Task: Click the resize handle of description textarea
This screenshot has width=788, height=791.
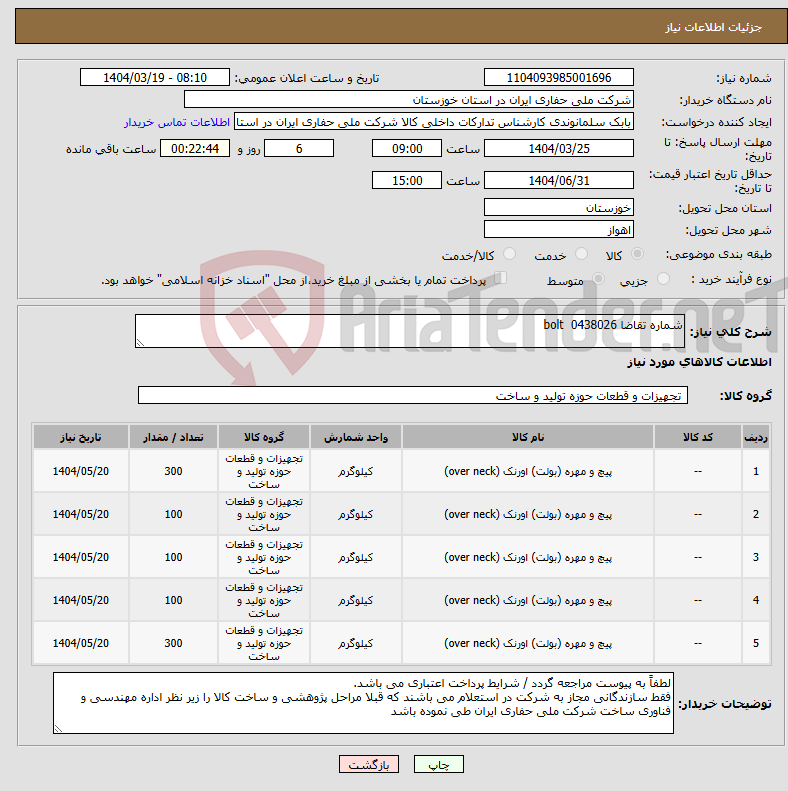Action: (140, 343)
